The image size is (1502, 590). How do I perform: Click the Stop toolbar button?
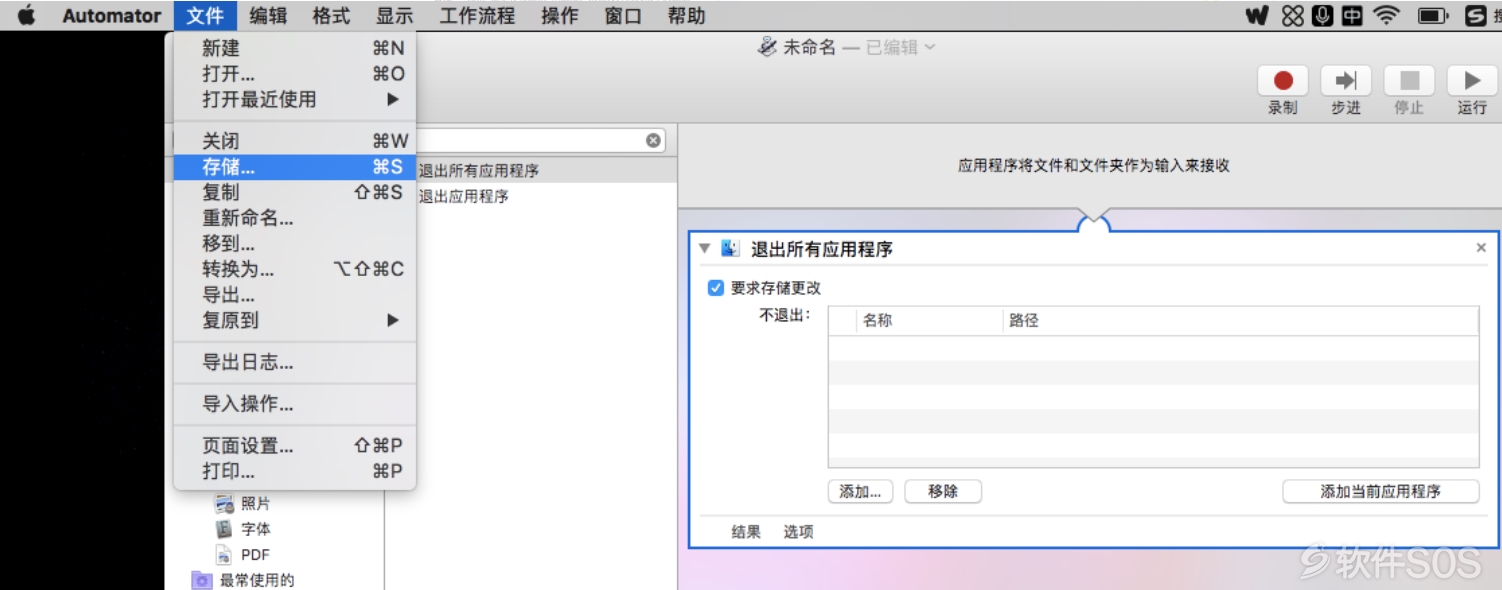pyautogui.click(x=1409, y=81)
